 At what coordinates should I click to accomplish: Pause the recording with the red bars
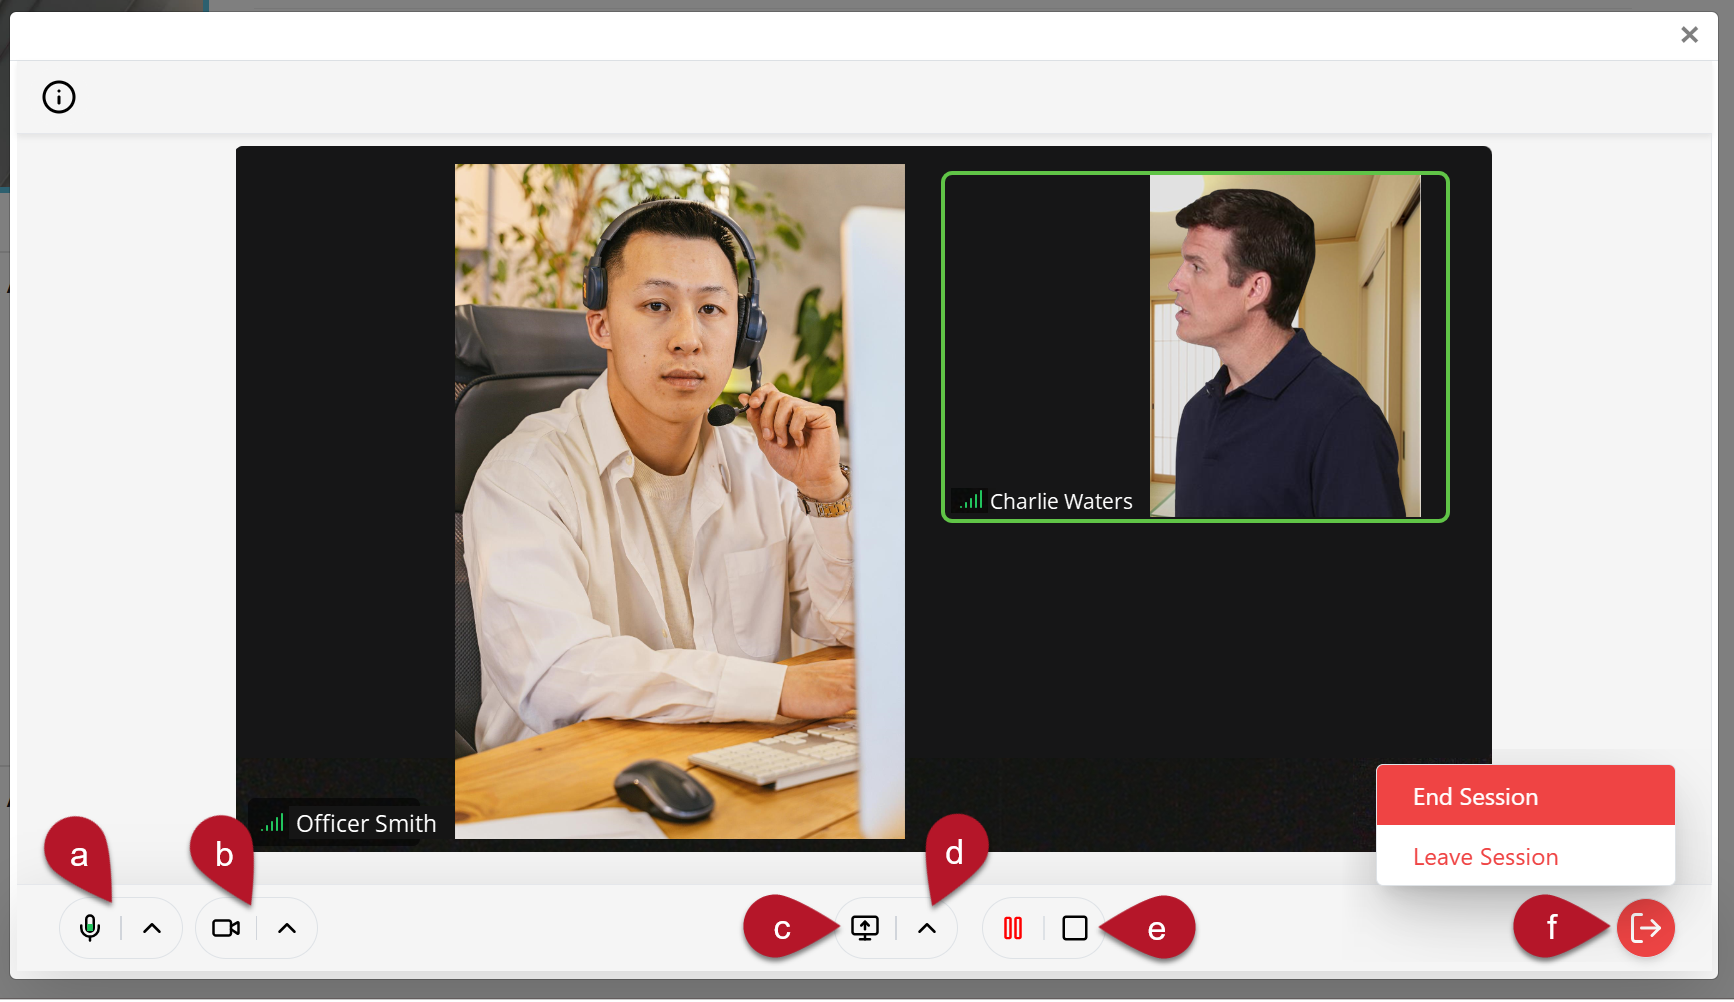tap(1013, 928)
